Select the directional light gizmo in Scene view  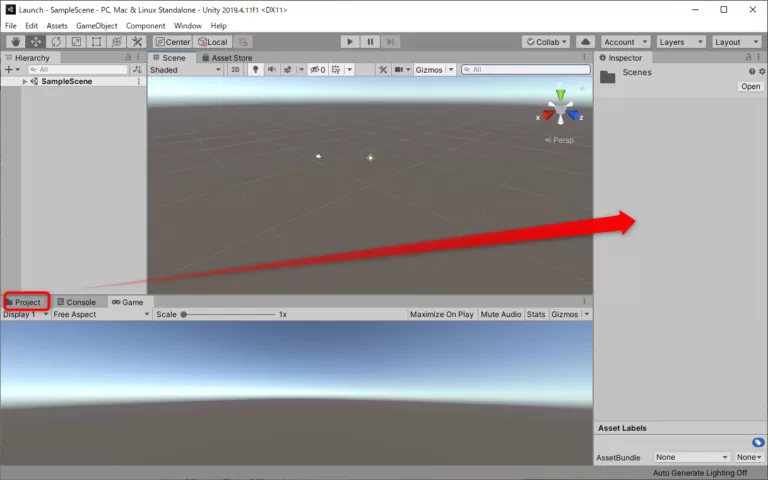370,158
